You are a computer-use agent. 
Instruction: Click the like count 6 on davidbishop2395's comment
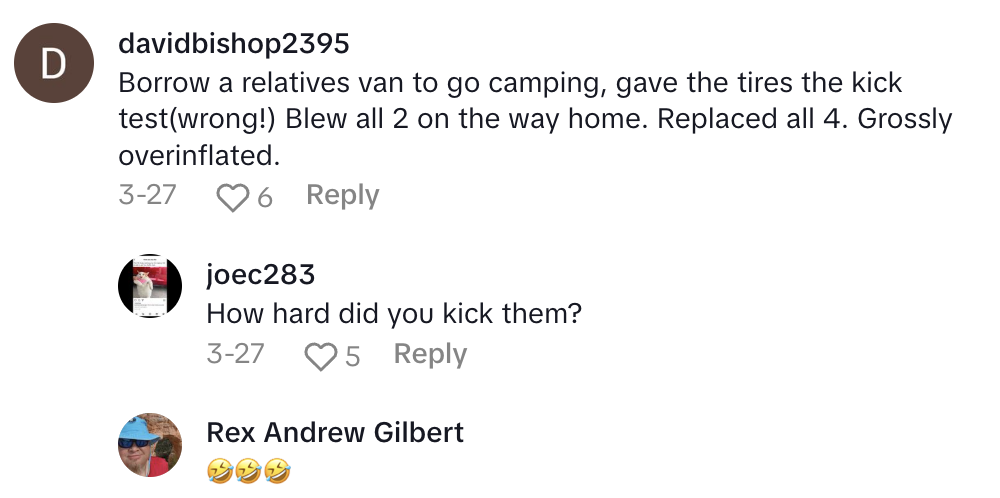tap(265, 198)
